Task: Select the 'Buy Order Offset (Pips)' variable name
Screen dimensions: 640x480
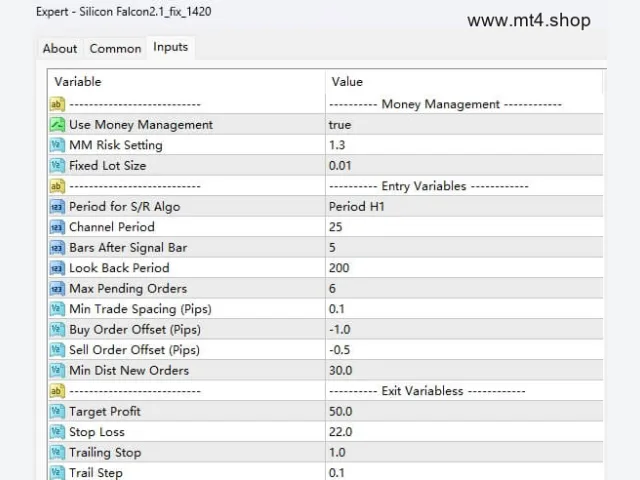Action: (x=135, y=329)
